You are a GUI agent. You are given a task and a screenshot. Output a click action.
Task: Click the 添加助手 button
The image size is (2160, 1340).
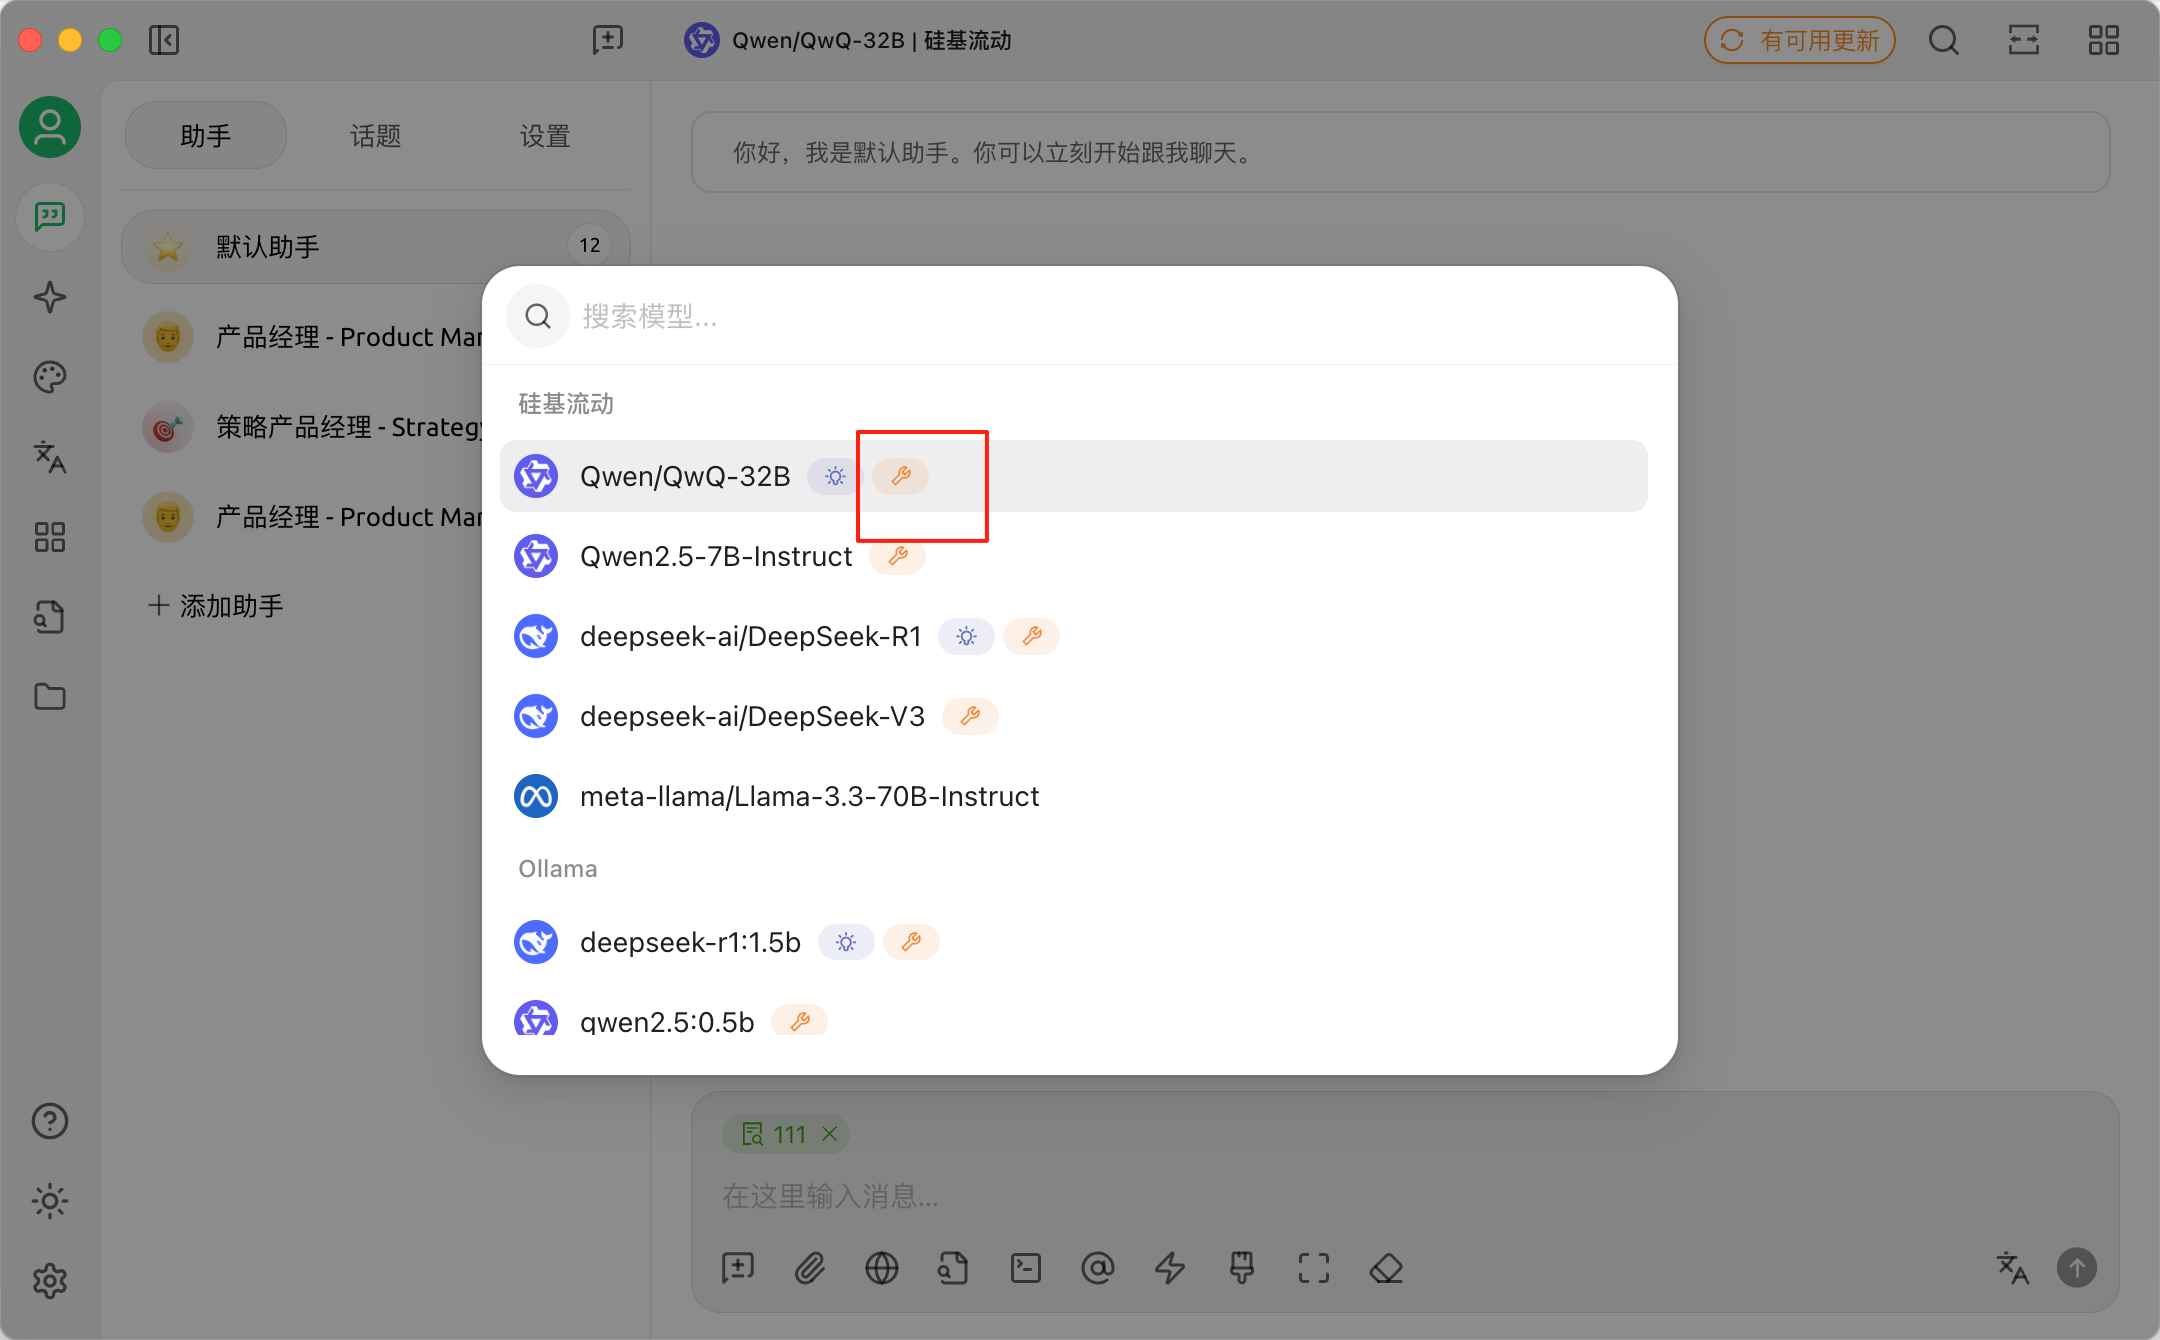(216, 606)
